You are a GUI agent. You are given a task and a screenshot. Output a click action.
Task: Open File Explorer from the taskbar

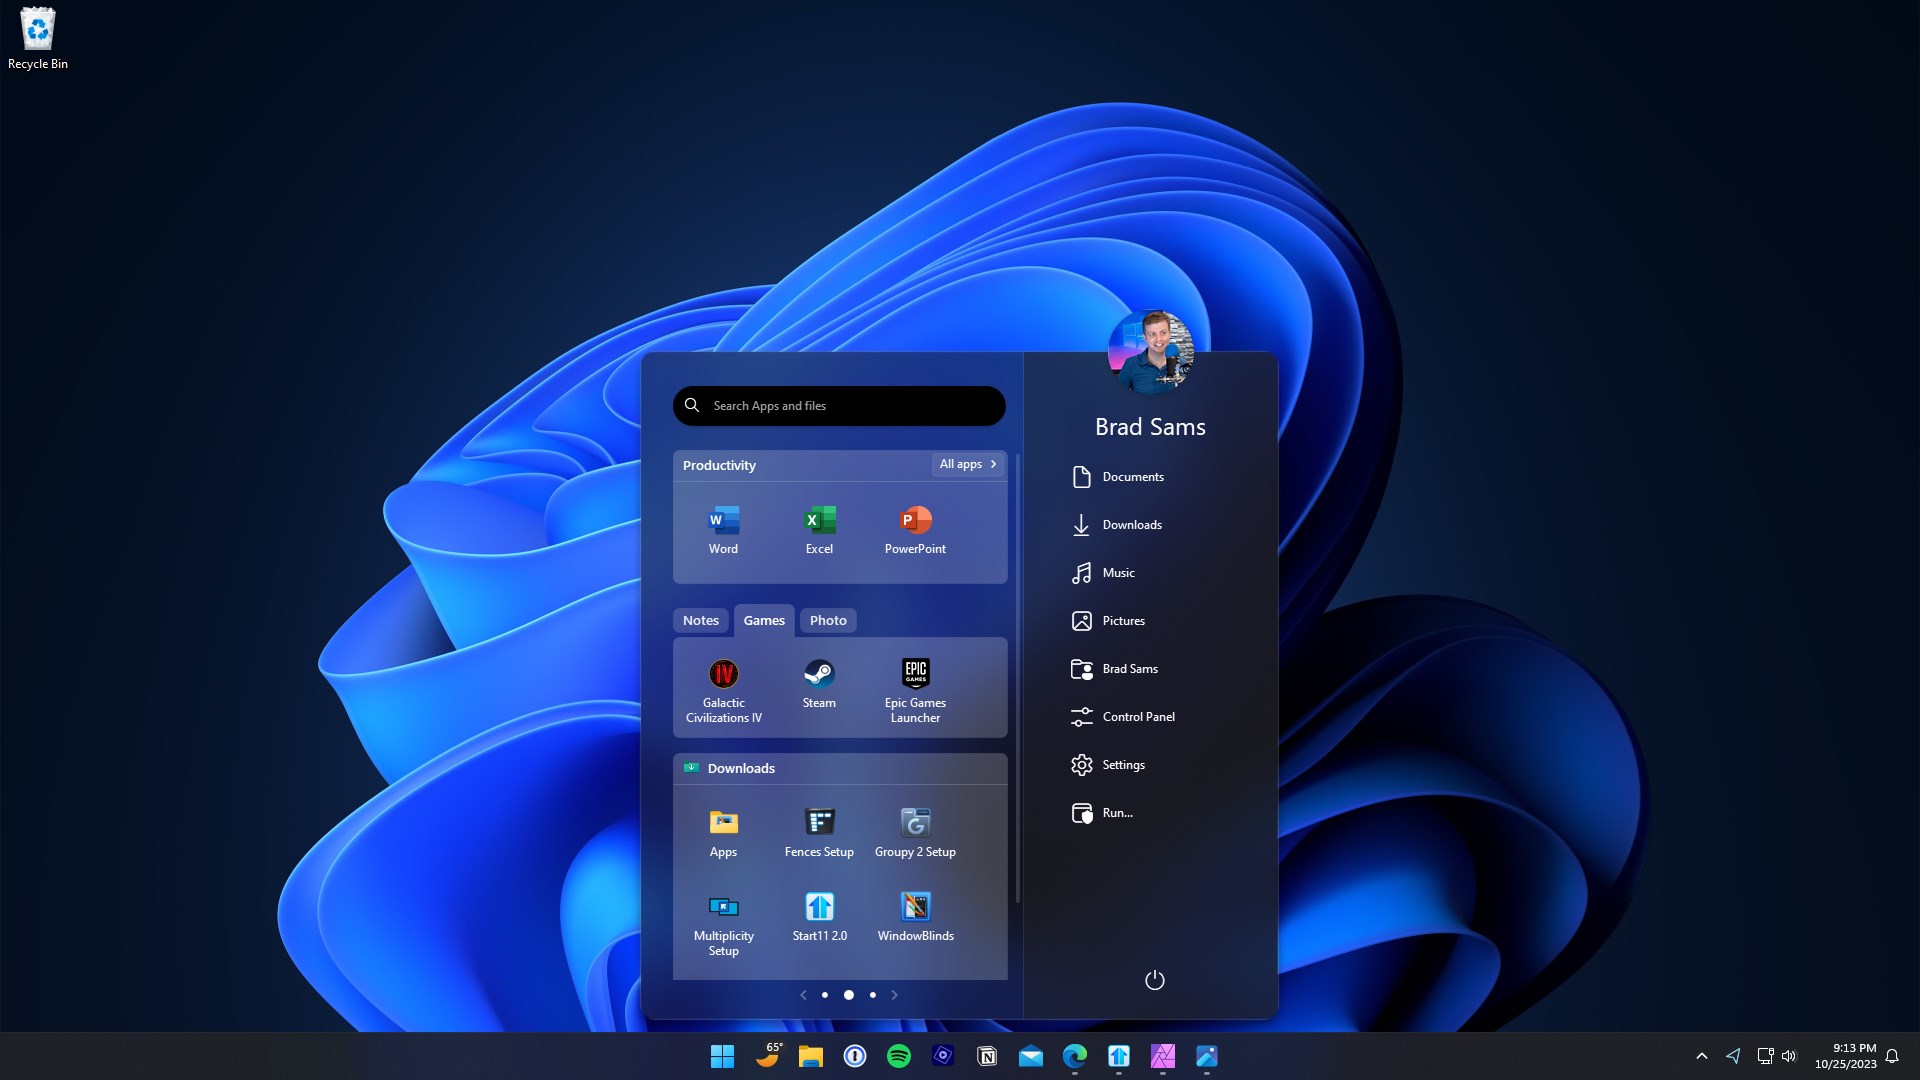811,1056
